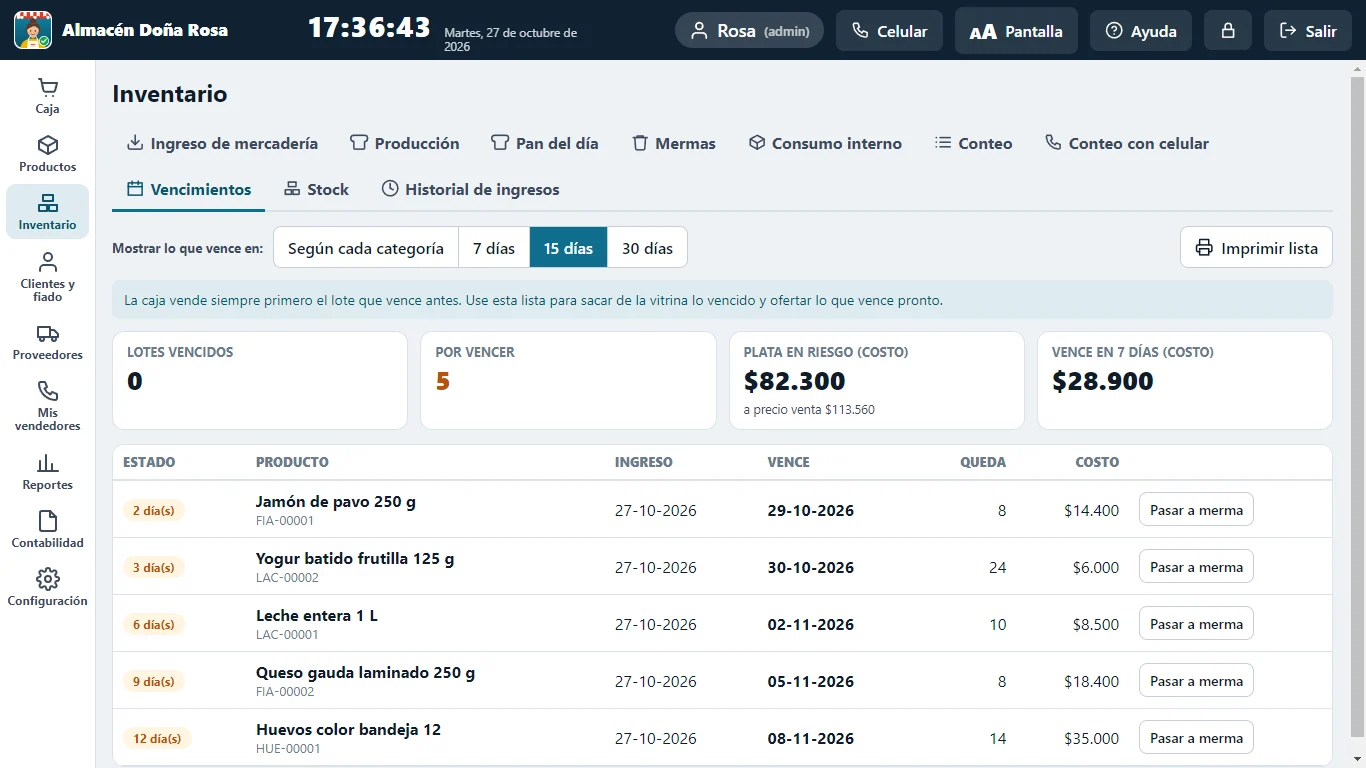Open Ingreso de mercadería tab

222,143
